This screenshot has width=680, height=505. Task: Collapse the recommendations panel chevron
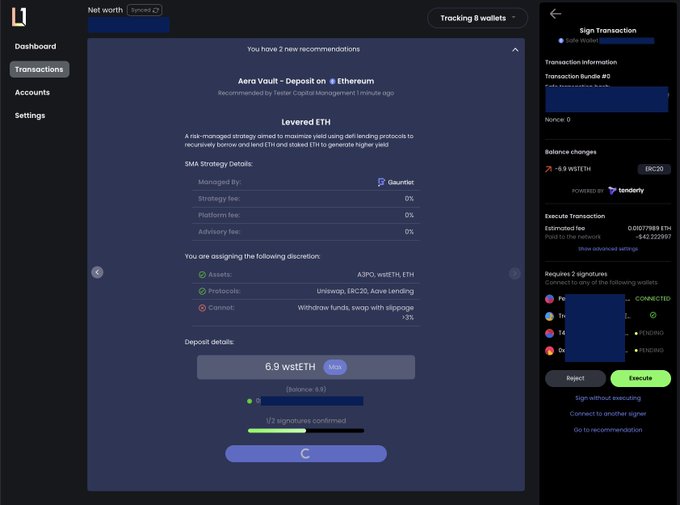515,49
